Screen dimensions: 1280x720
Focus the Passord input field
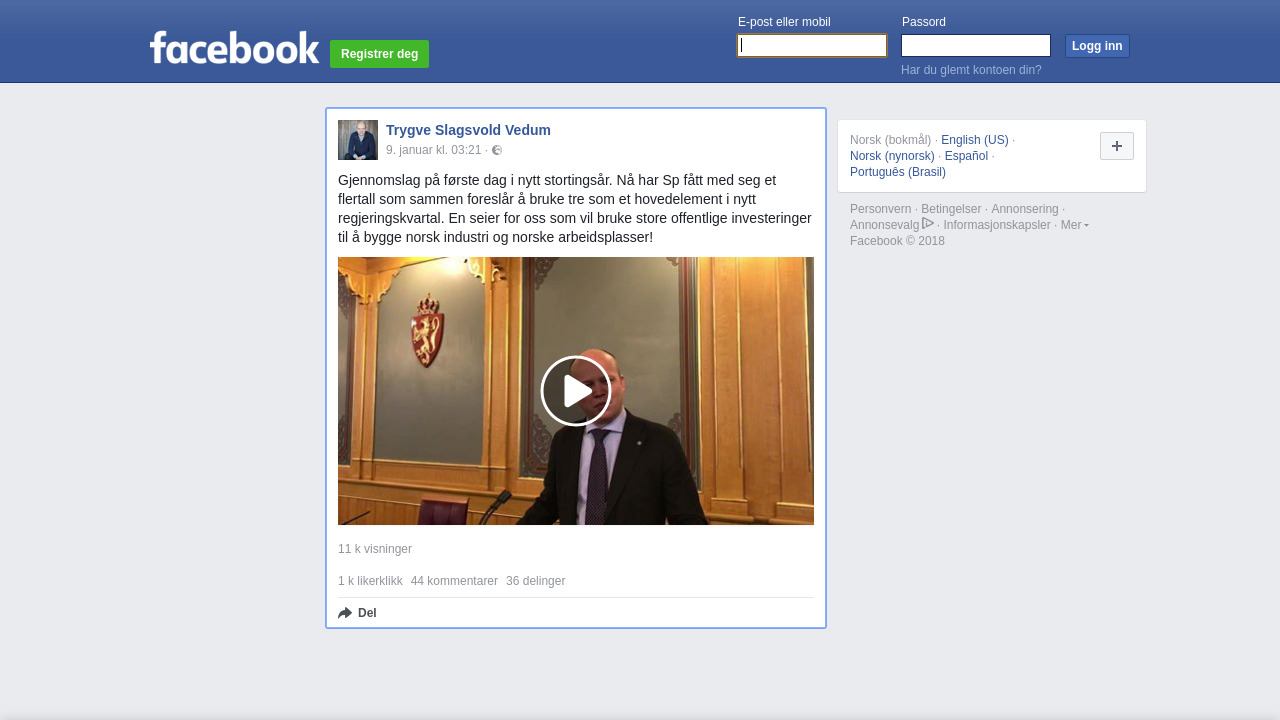[x=976, y=46]
